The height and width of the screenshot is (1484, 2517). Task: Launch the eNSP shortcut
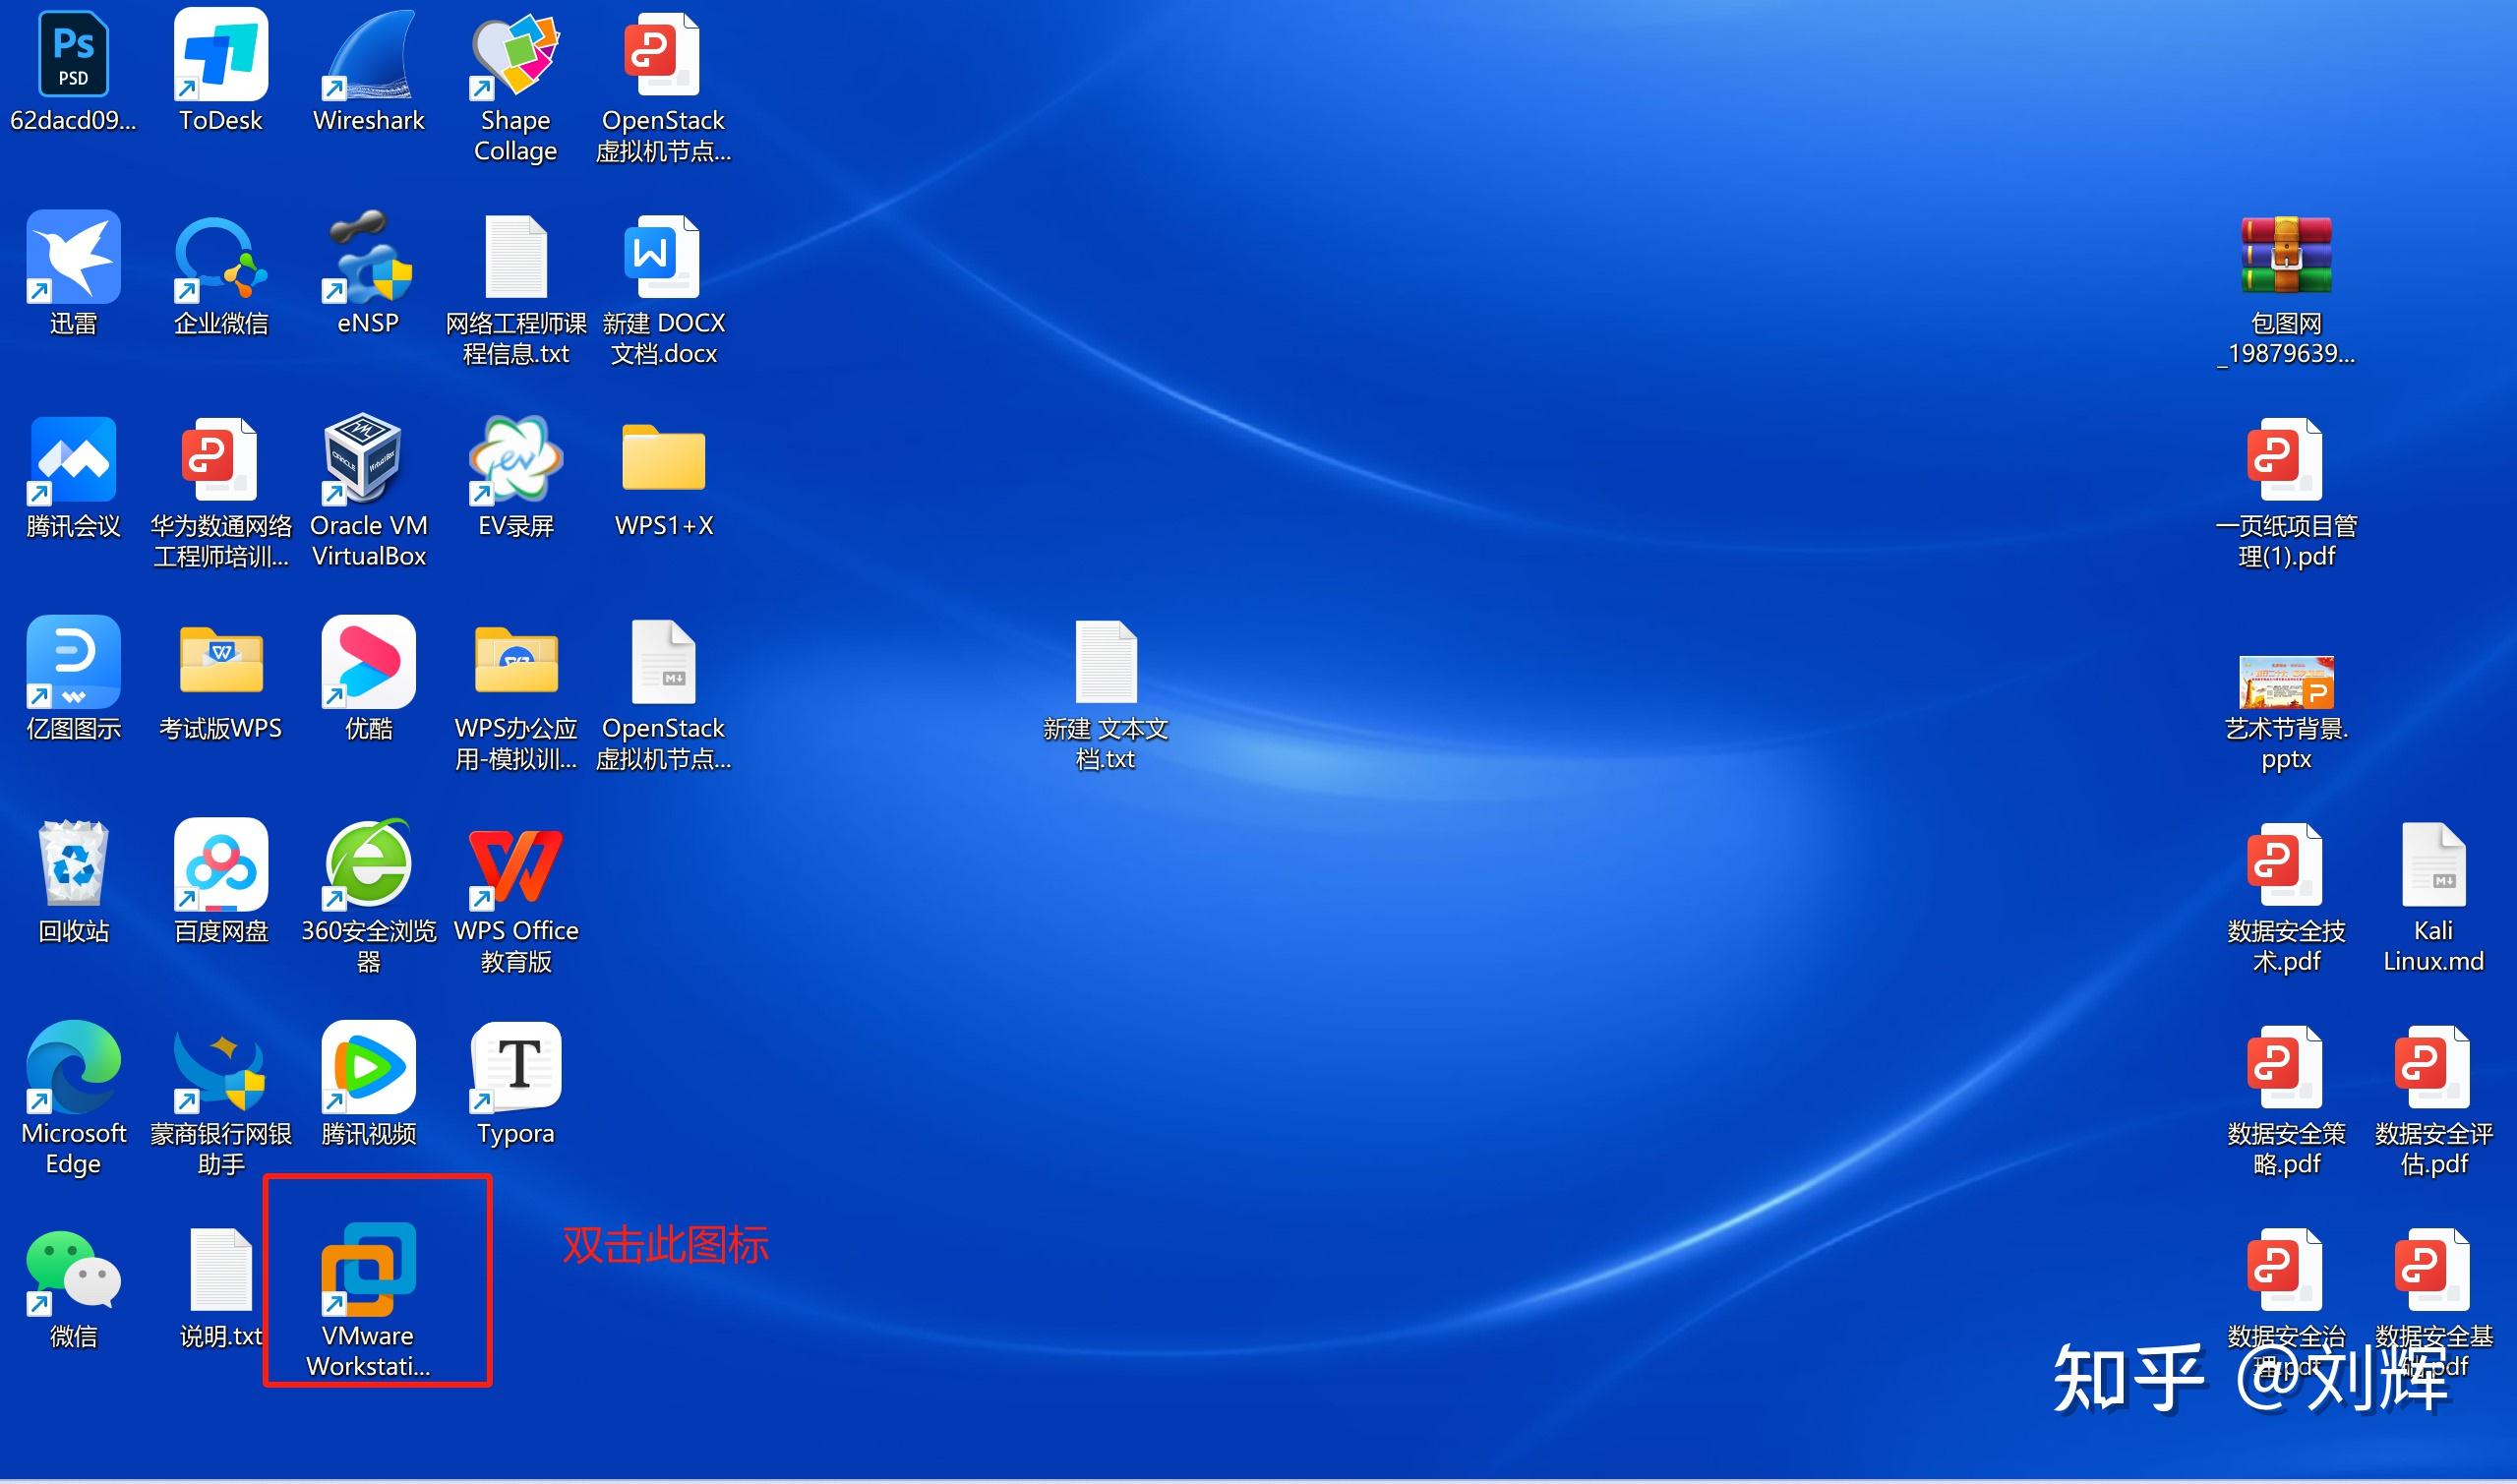(368, 257)
